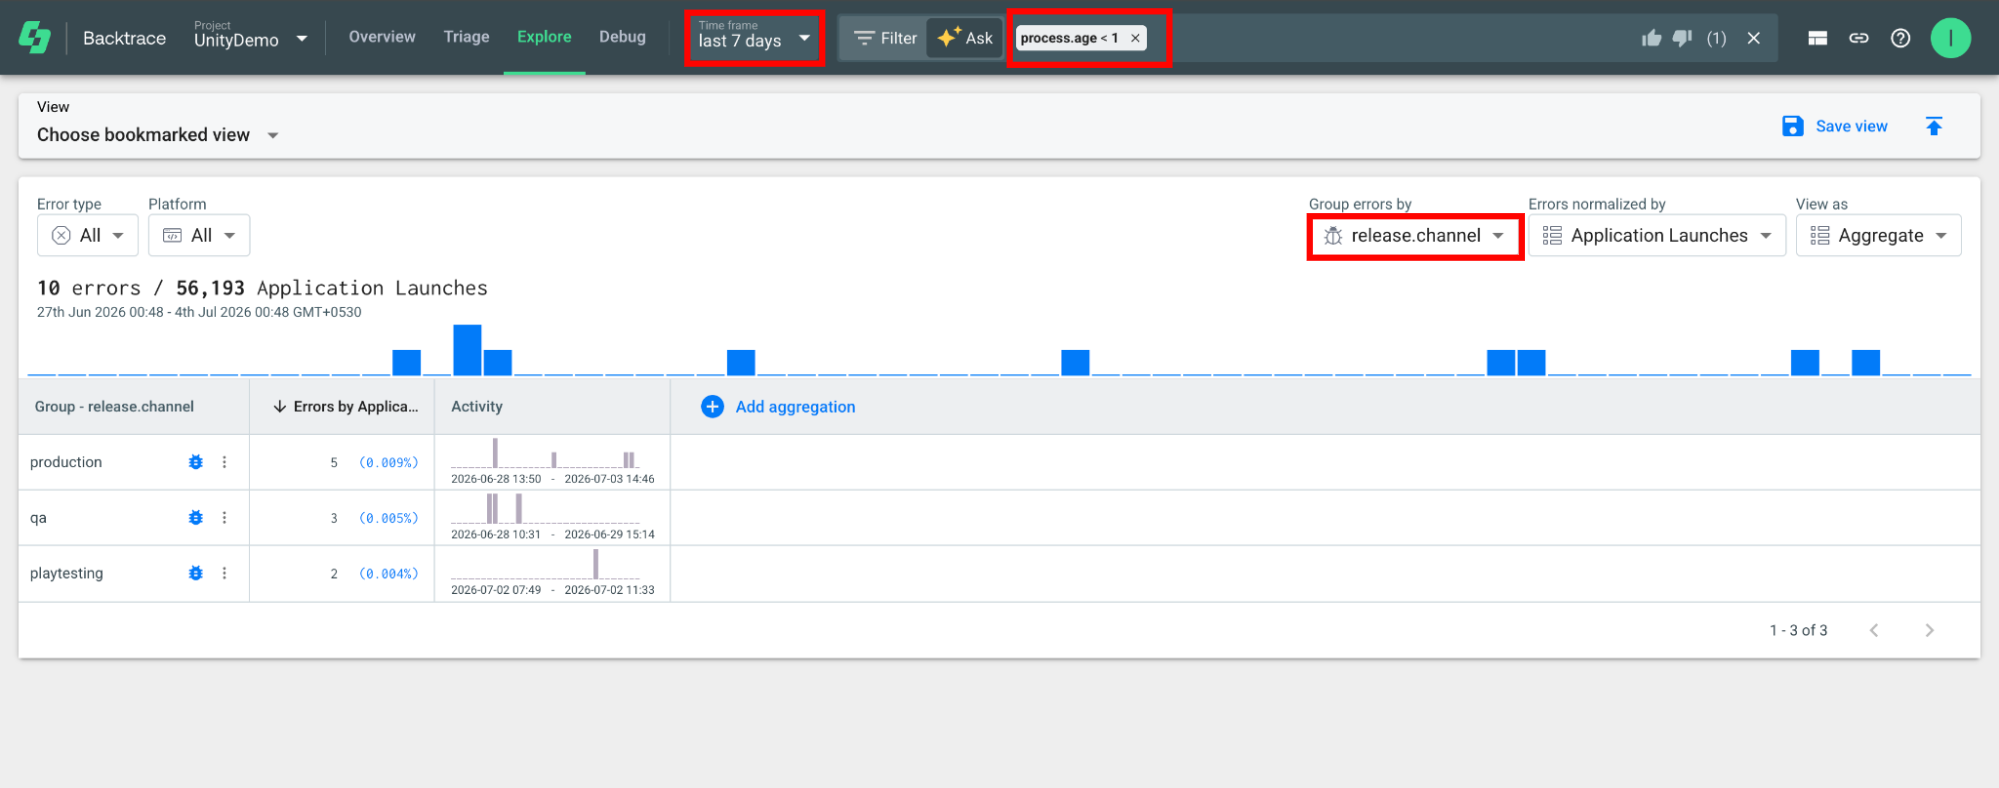
Task: Open the help question mark icon
Action: (1901, 38)
